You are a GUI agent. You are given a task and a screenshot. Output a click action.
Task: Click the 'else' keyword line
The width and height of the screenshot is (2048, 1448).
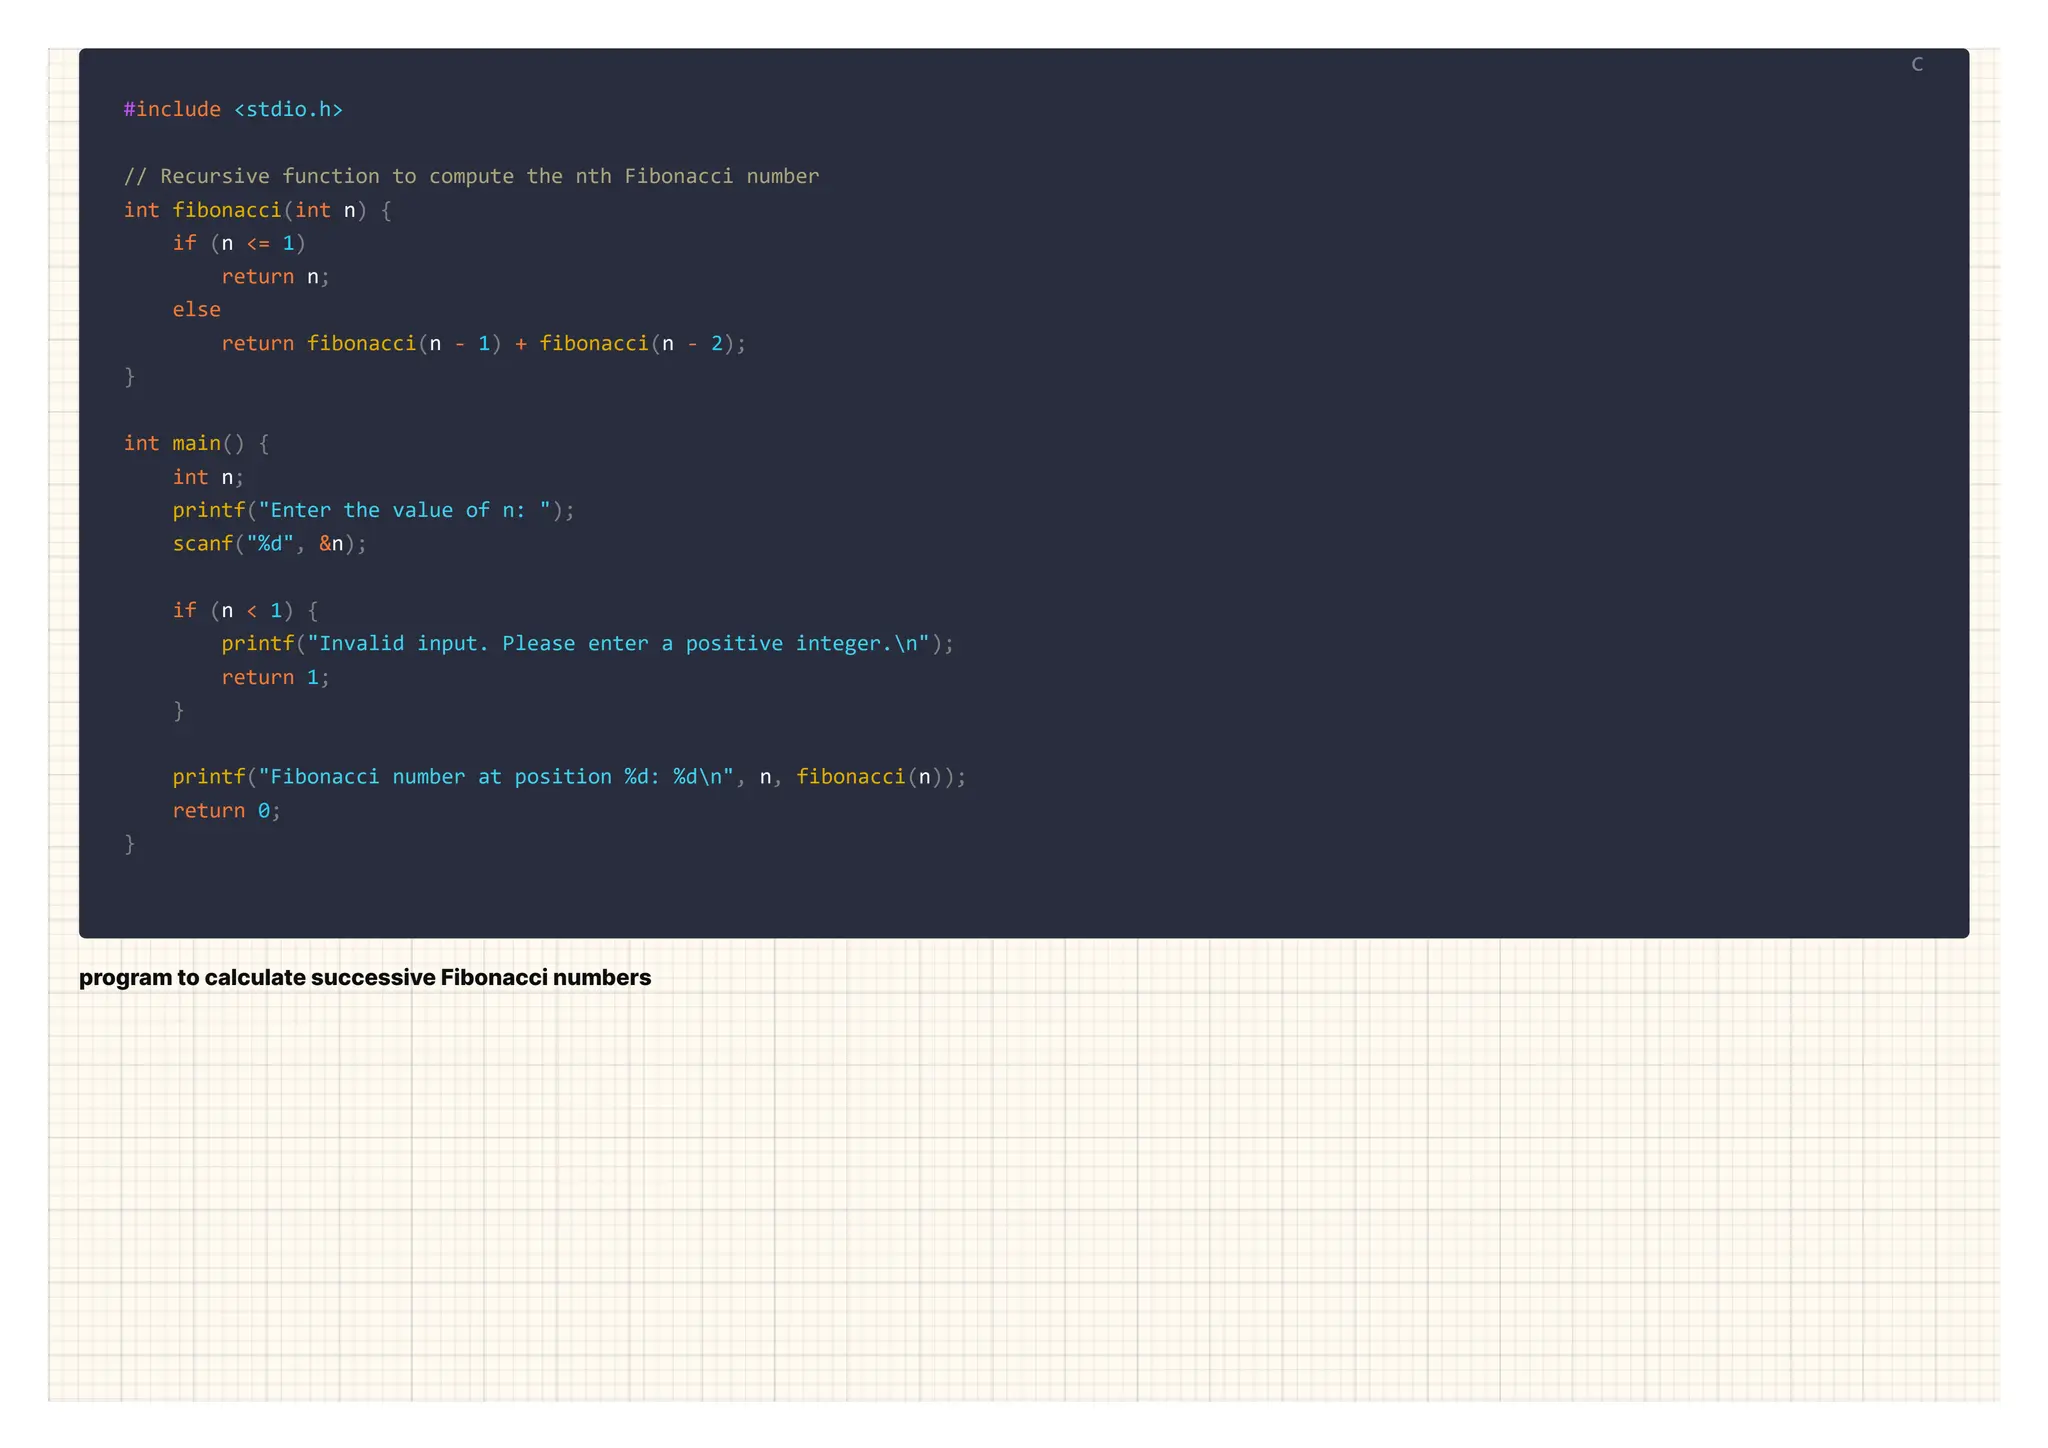(196, 309)
